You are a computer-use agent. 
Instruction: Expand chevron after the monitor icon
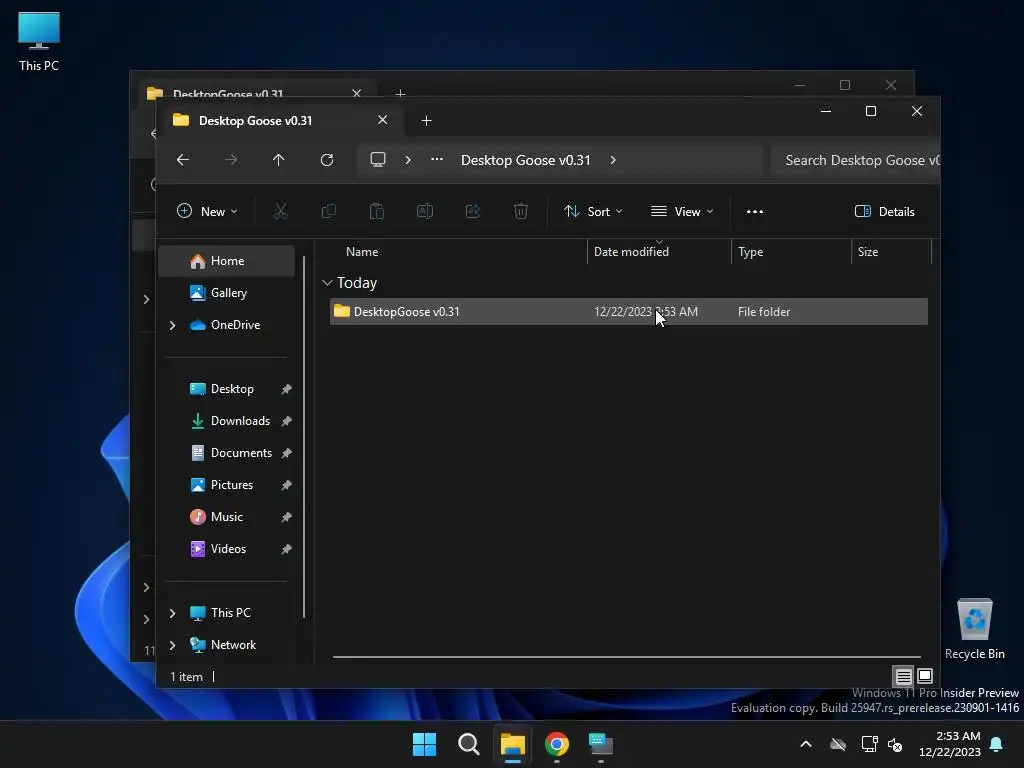[408, 160]
